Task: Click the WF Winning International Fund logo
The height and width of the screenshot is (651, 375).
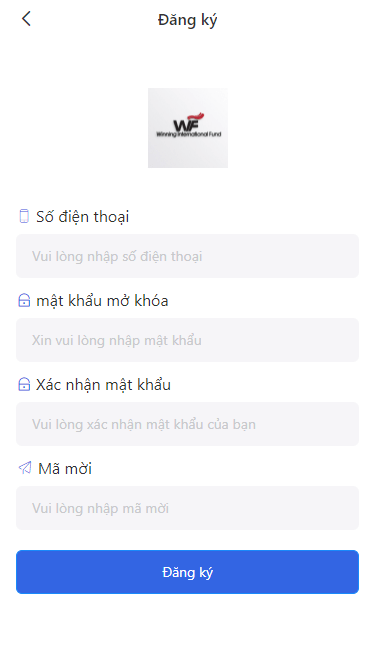Action: pyautogui.click(x=188, y=128)
